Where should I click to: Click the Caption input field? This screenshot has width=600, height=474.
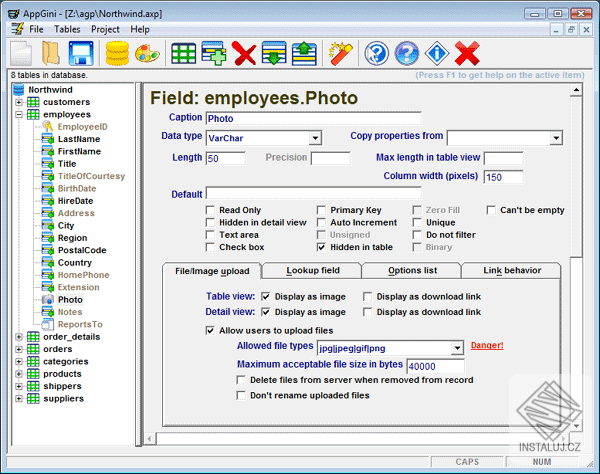pos(313,118)
